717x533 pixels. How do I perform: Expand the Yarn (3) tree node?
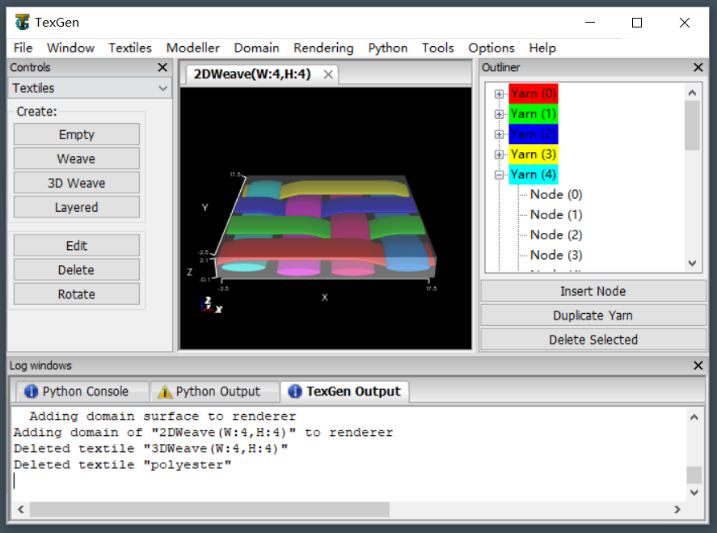pyautogui.click(x=499, y=154)
